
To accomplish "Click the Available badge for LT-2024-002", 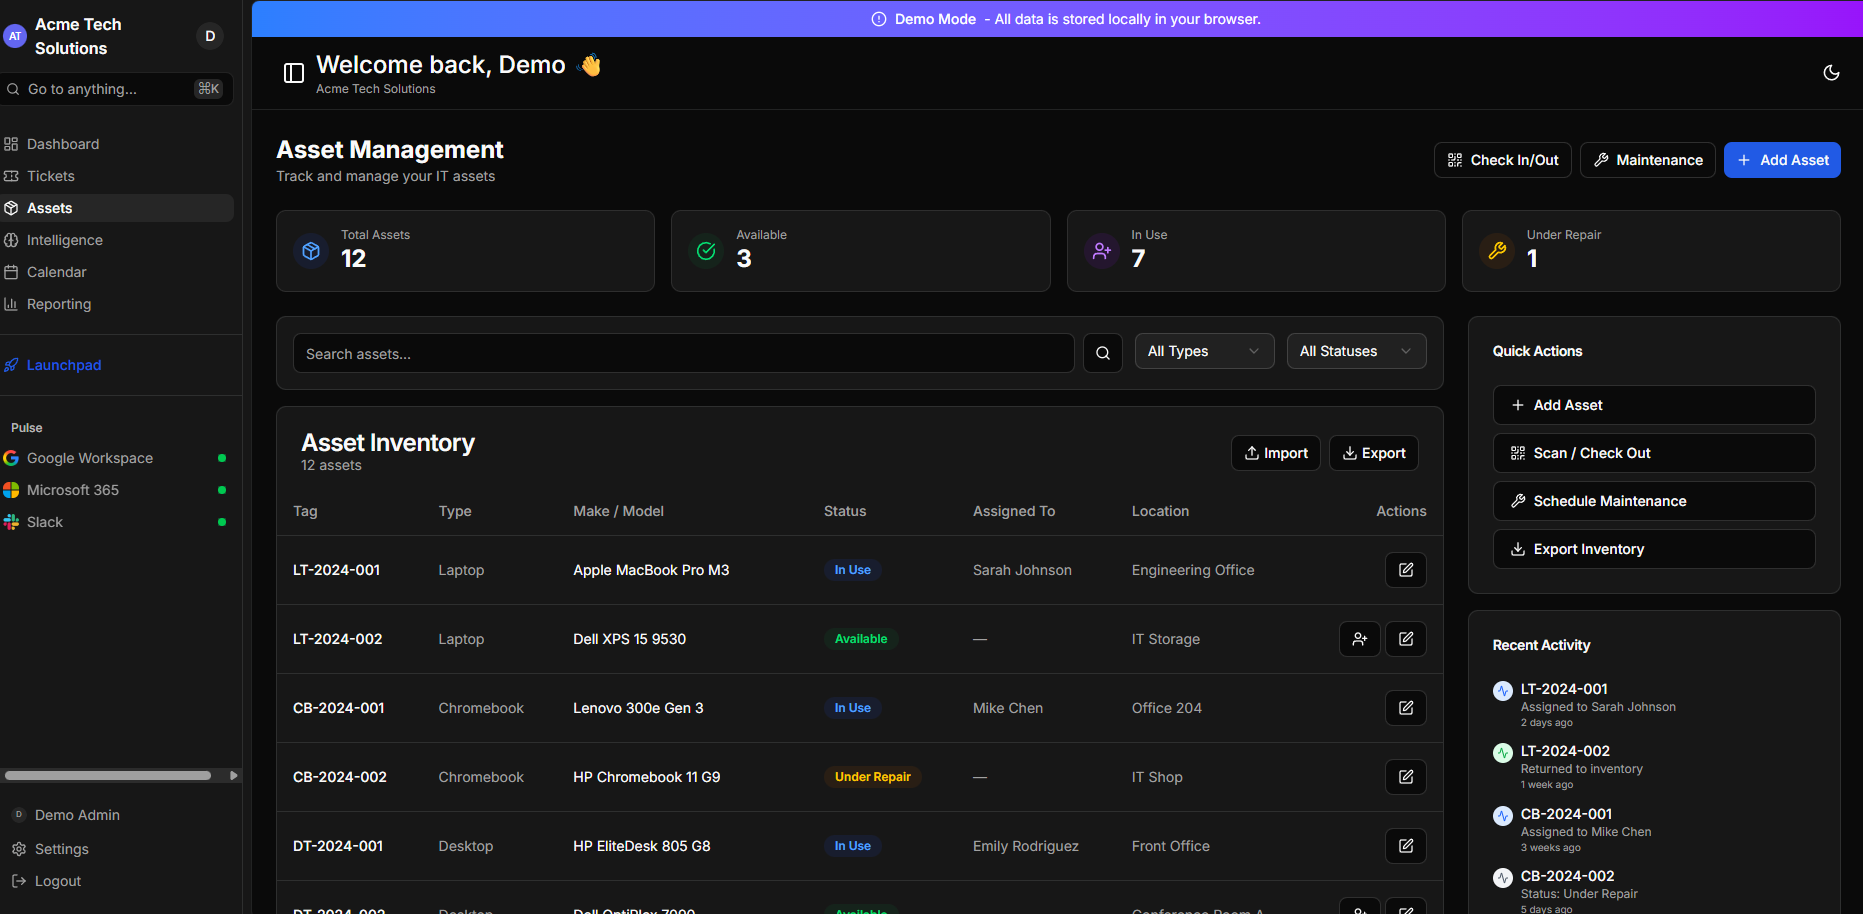I will (x=861, y=639).
